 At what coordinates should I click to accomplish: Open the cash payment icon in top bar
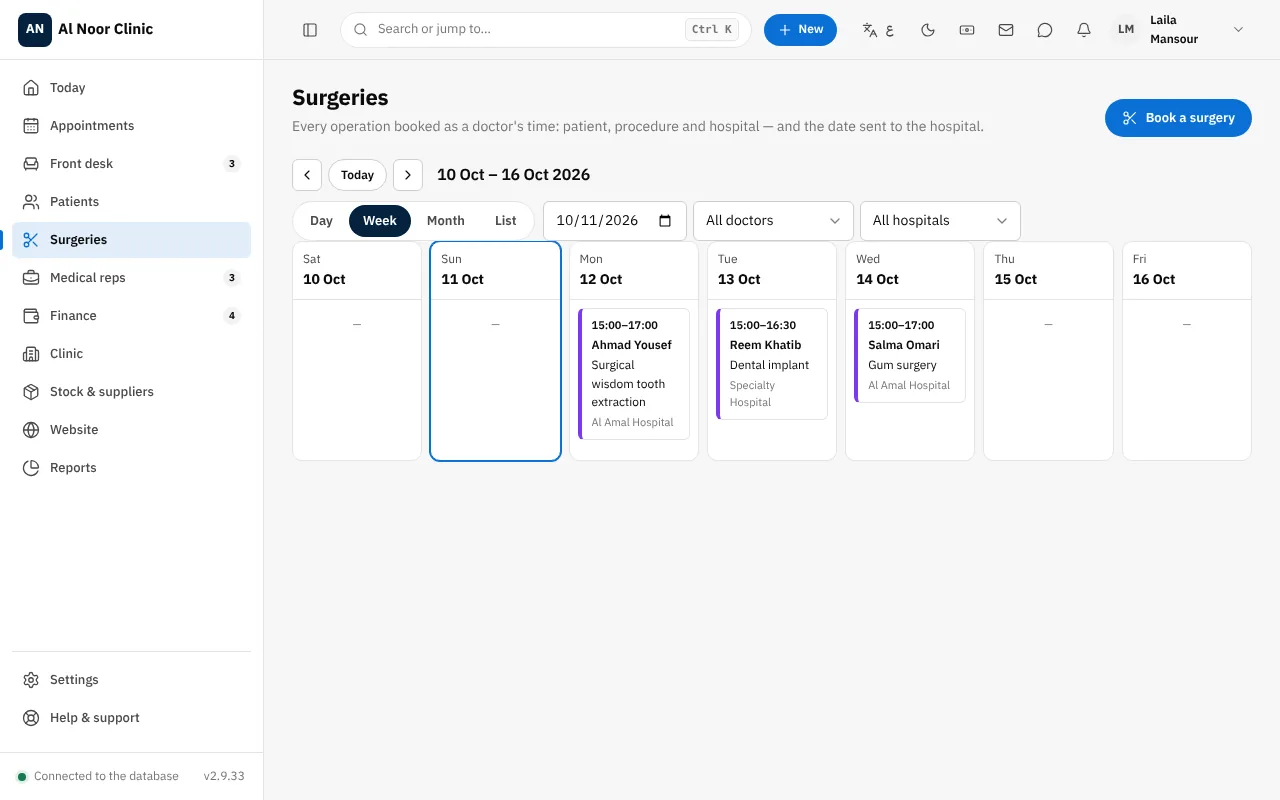(x=967, y=30)
